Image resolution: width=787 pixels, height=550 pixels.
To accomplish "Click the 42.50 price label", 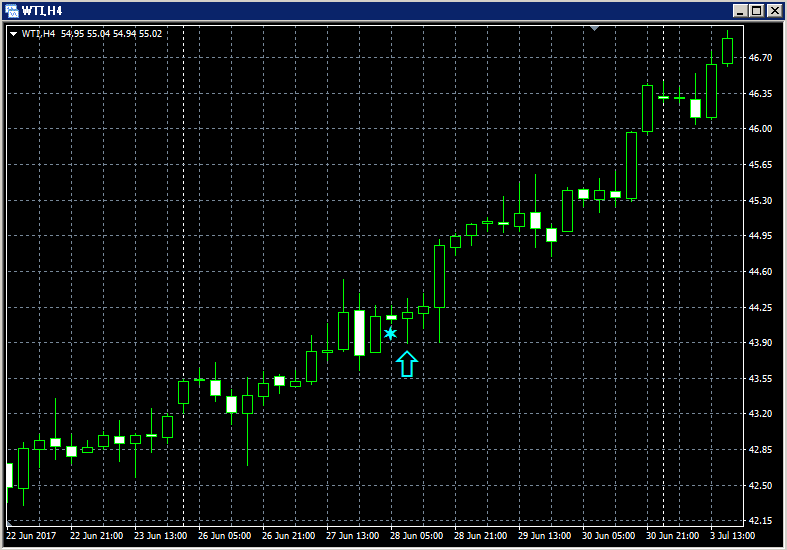I will 760,485.
